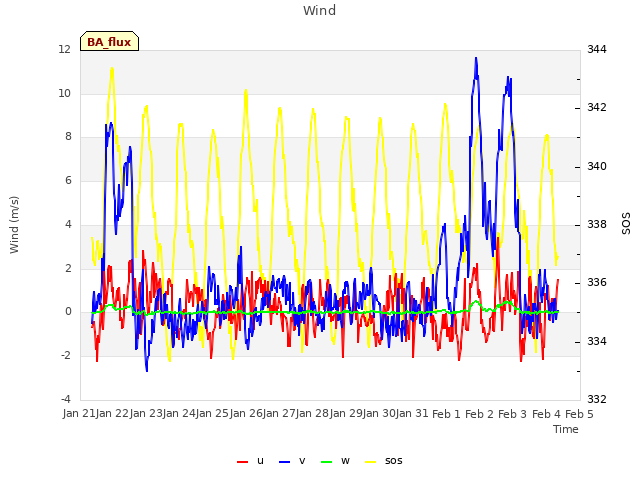
Task: Select the 'Jan 23' date tick
Action: 146,413
